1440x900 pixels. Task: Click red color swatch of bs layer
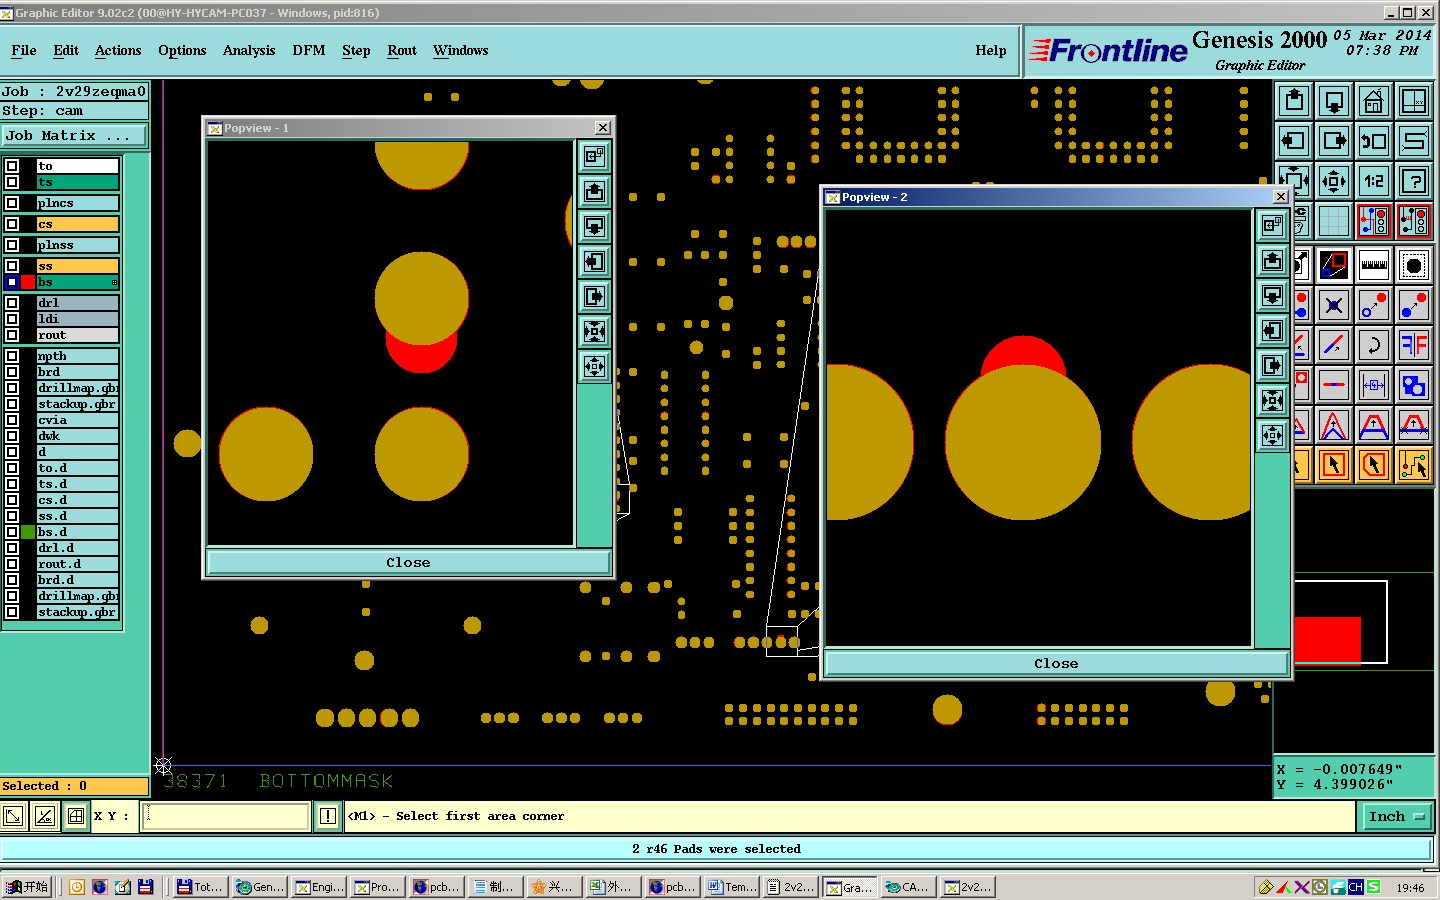coord(28,282)
